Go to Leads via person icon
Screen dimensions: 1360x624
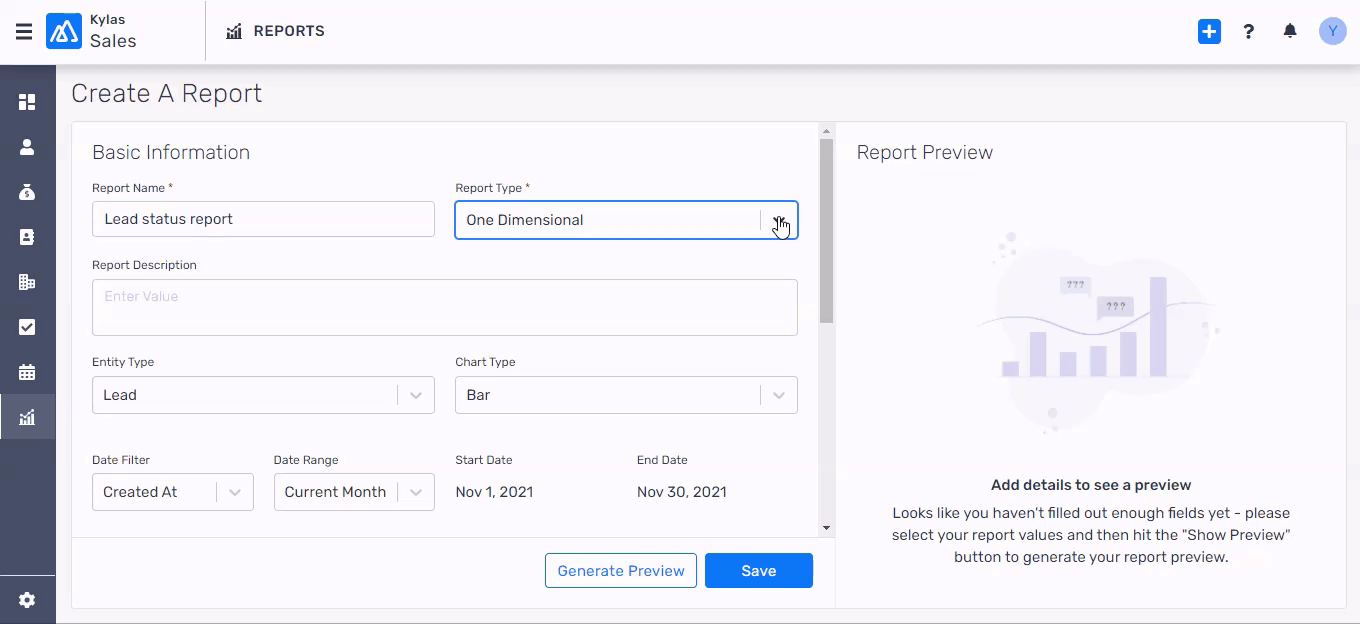click(x=27, y=147)
